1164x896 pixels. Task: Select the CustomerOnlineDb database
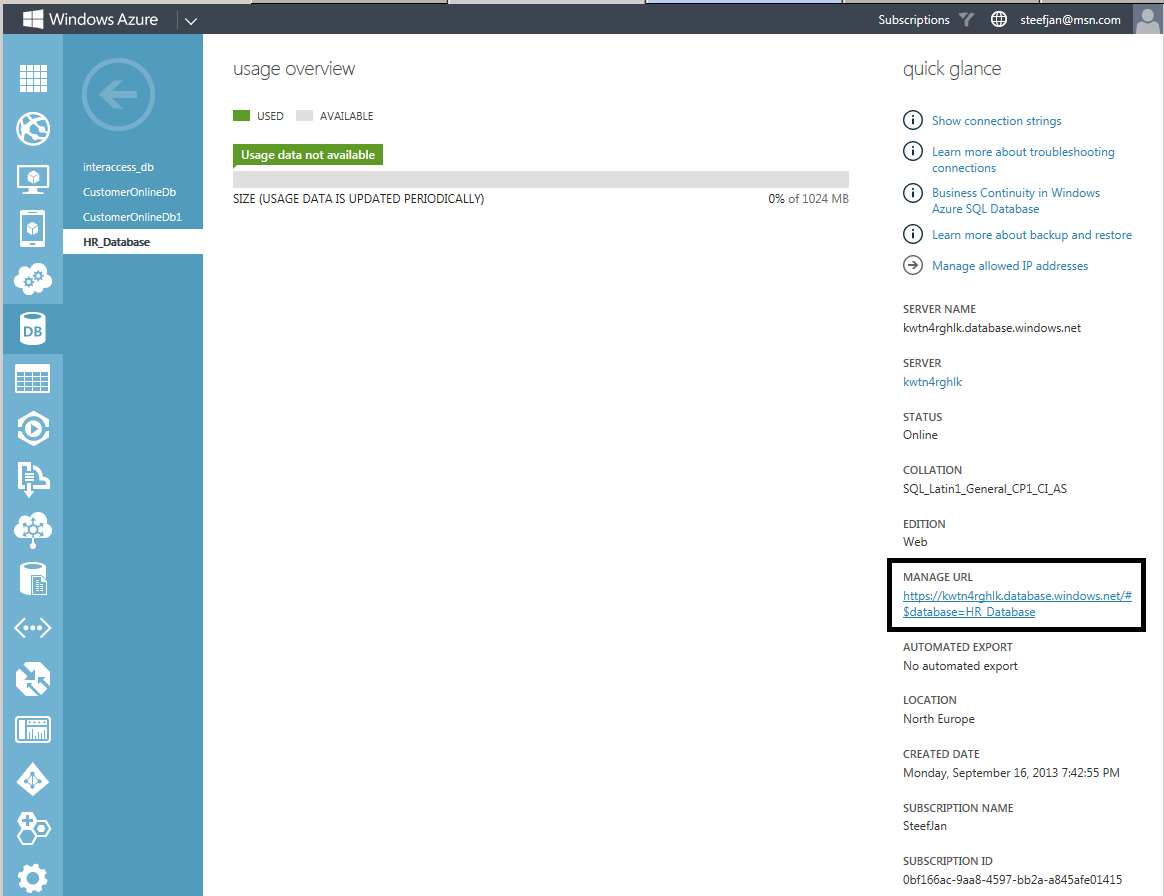point(129,192)
